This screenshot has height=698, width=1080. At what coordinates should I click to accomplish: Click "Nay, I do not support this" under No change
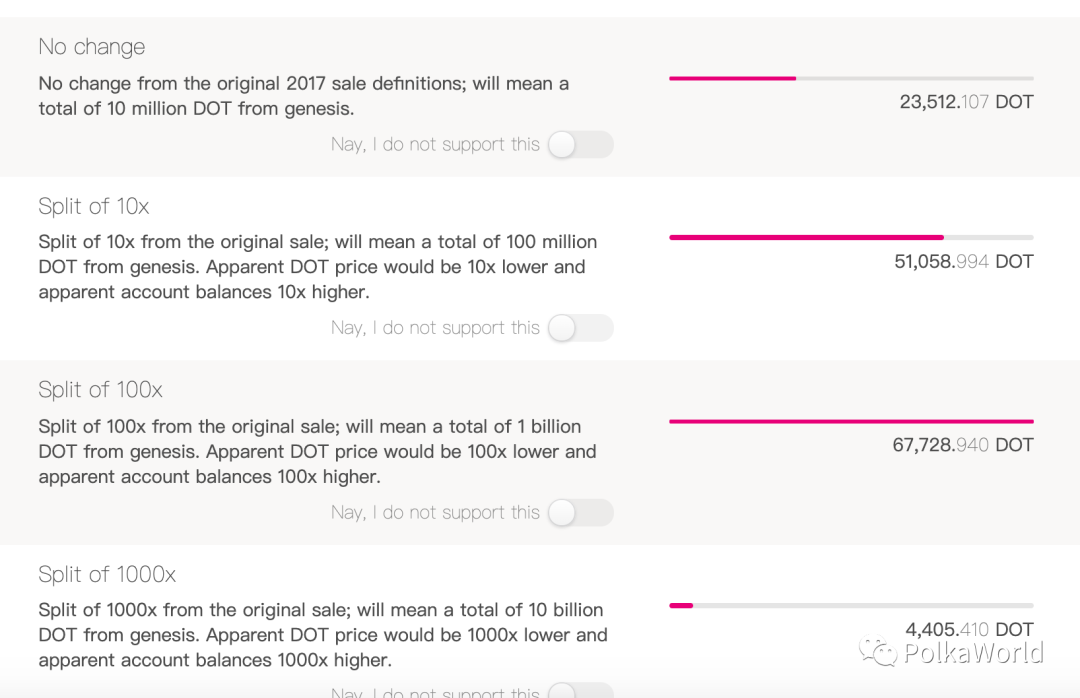[435, 145]
